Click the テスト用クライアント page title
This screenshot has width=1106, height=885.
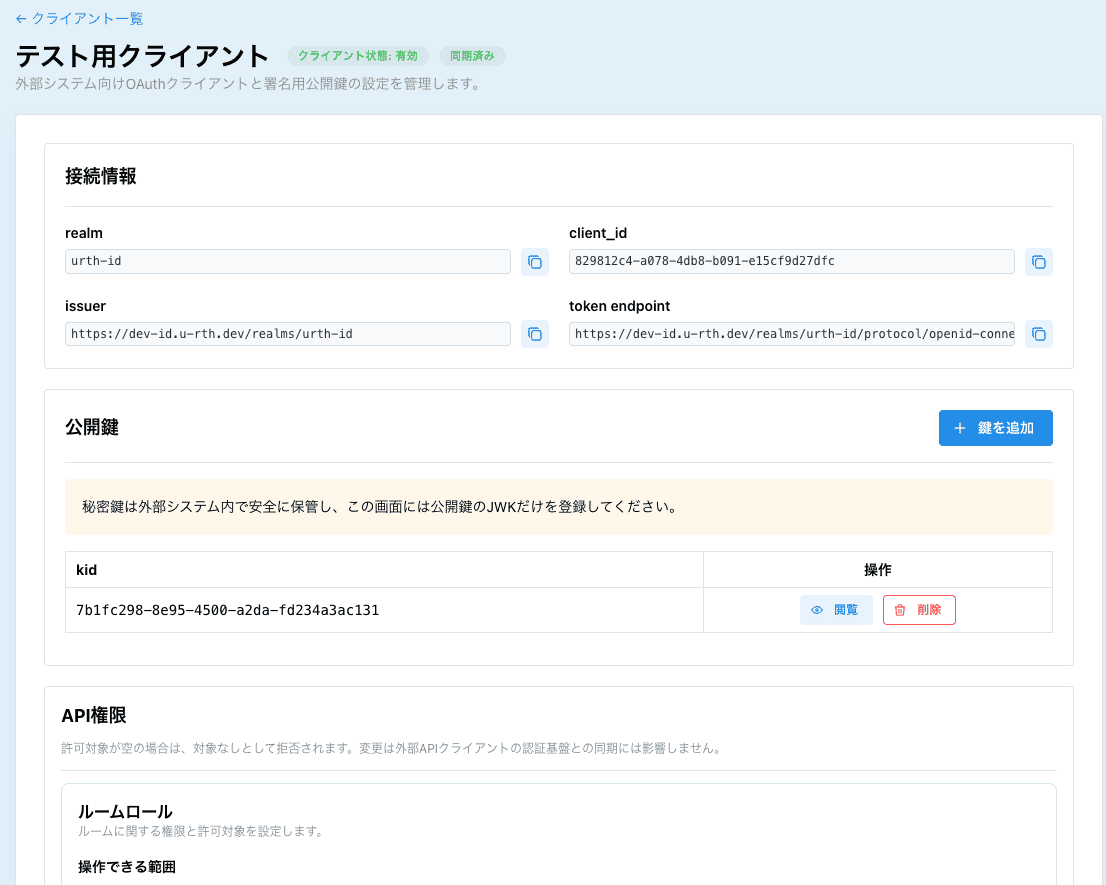[142, 56]
